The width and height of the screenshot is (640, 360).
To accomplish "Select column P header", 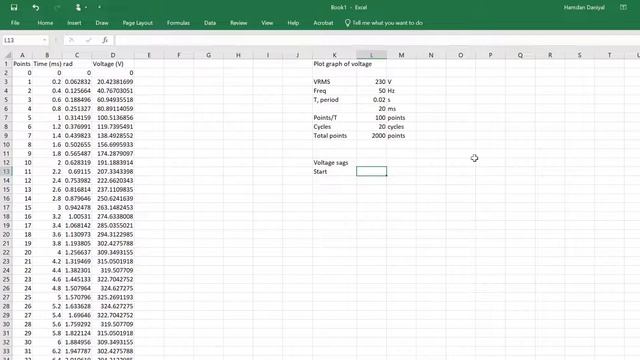I will coord(490,55).
